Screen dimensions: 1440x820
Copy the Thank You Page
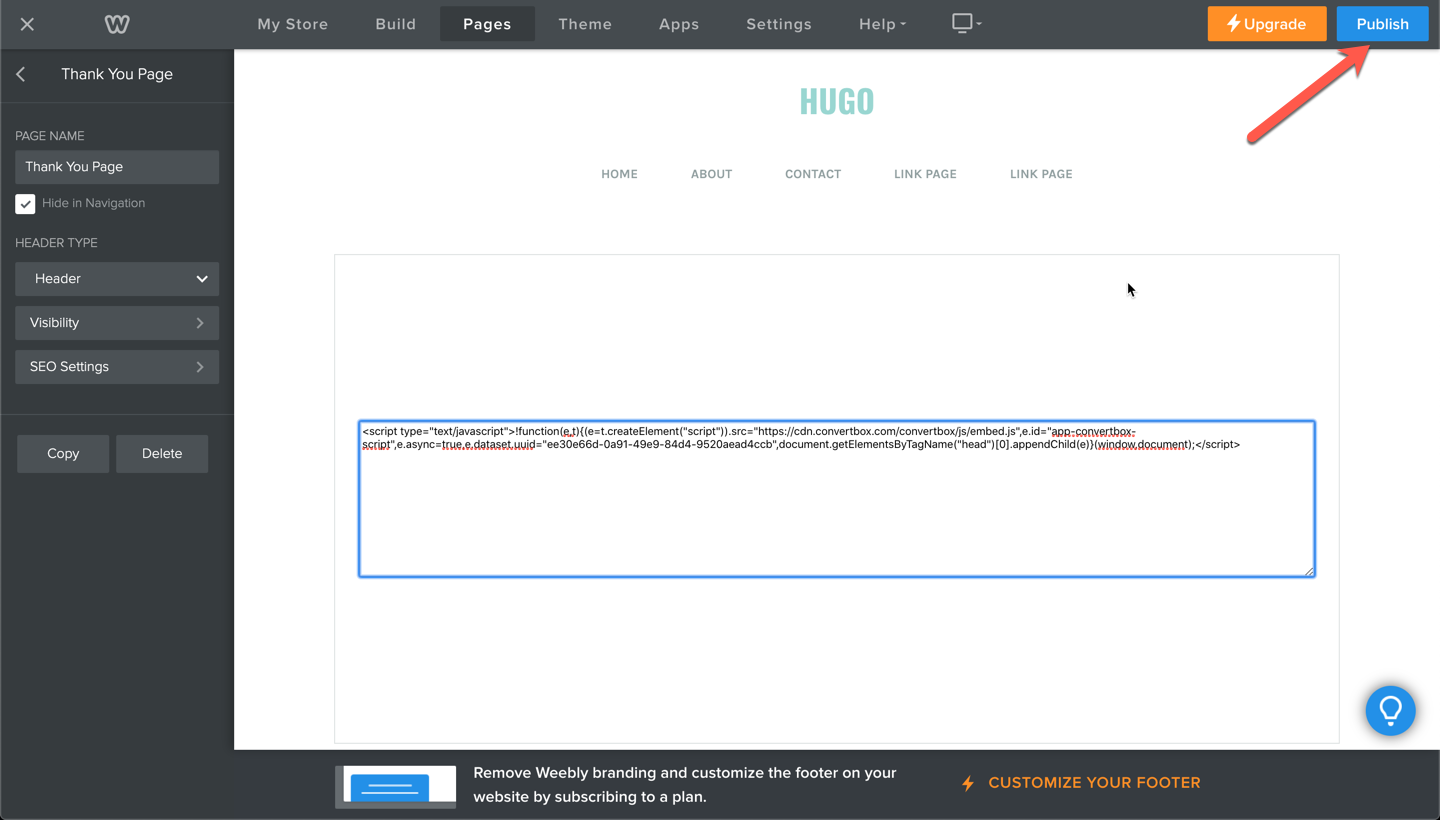click(x=63, y=454)
